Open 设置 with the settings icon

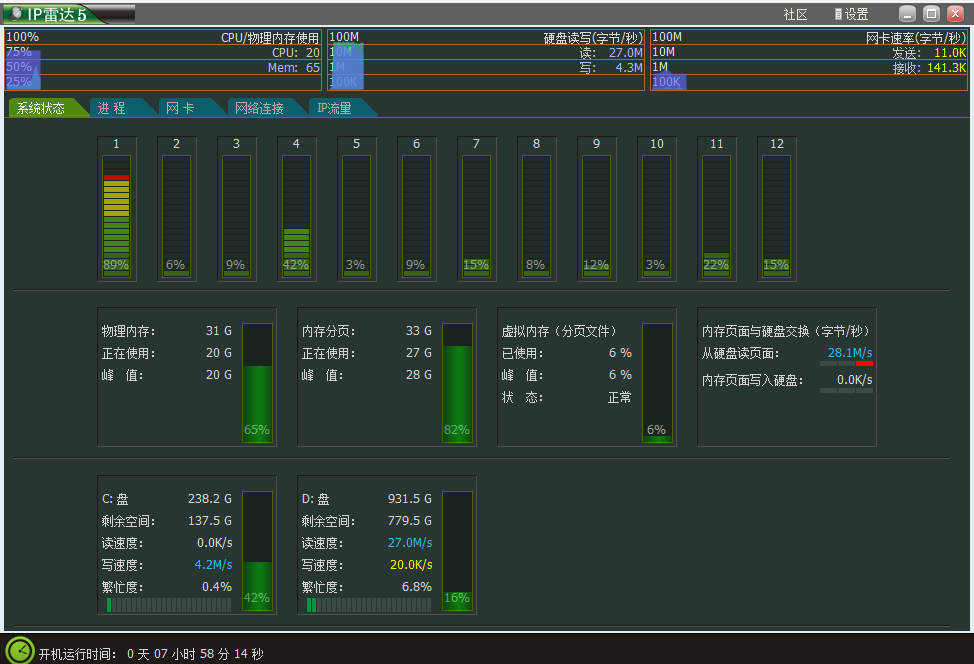(x=851, y=14)
